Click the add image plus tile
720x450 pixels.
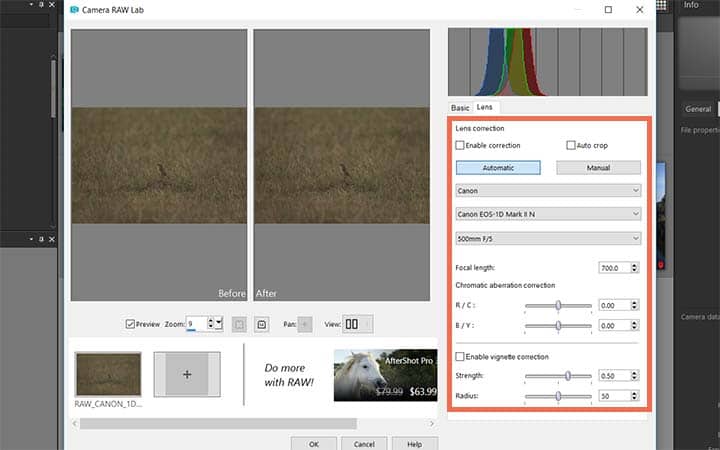tap(187, 374)
